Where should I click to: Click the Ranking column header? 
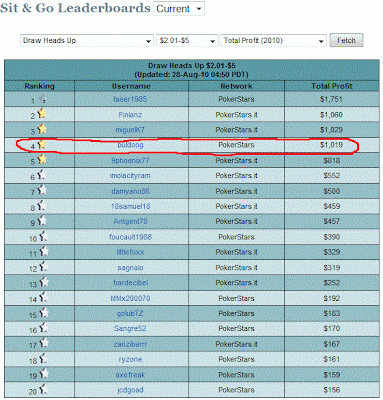pyautogui.click(x=39, y=86)
